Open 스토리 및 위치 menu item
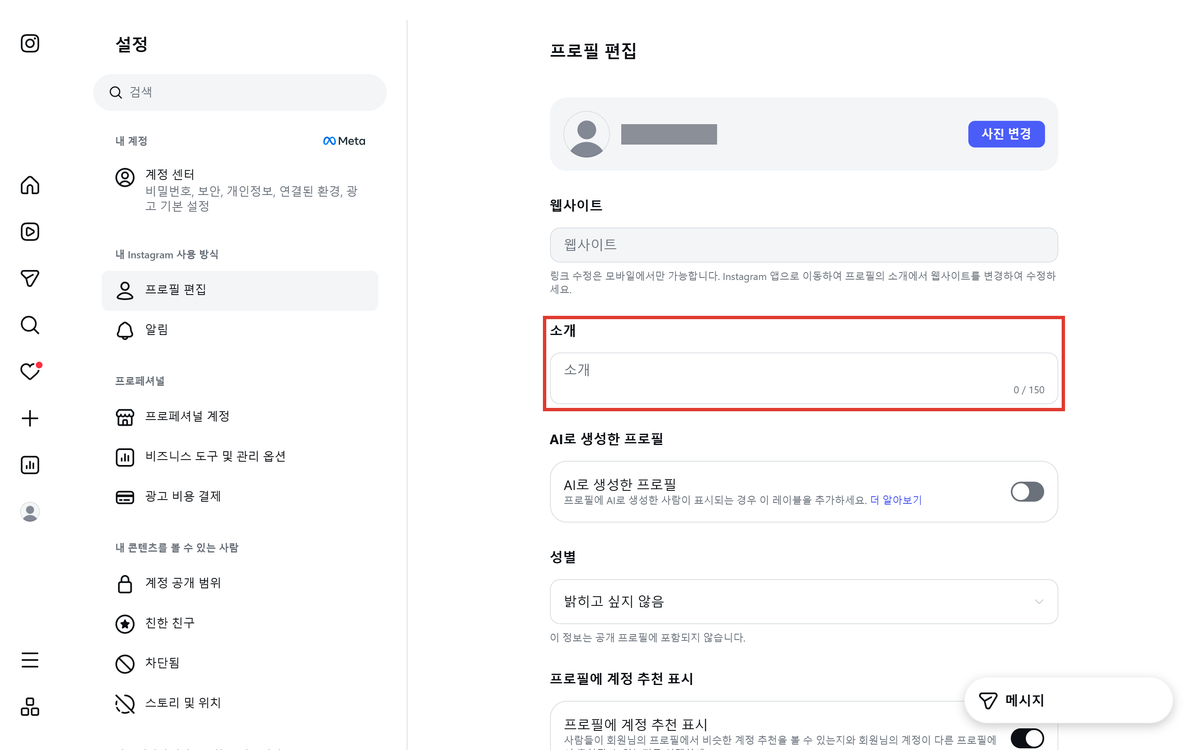Image resolution: width=1200 pixels, height=750 pixels. pyautogui.click(x=240, y=703)
